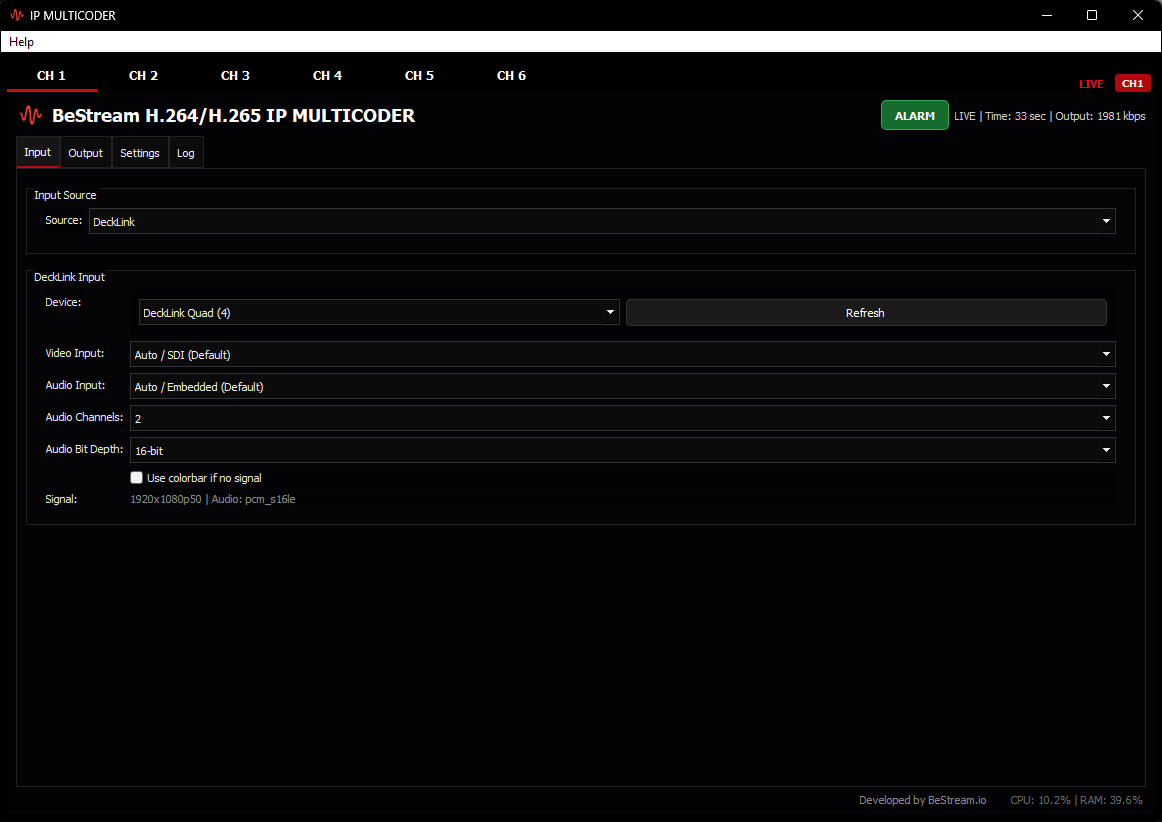Click the red LIVE indicator label

1091,84
